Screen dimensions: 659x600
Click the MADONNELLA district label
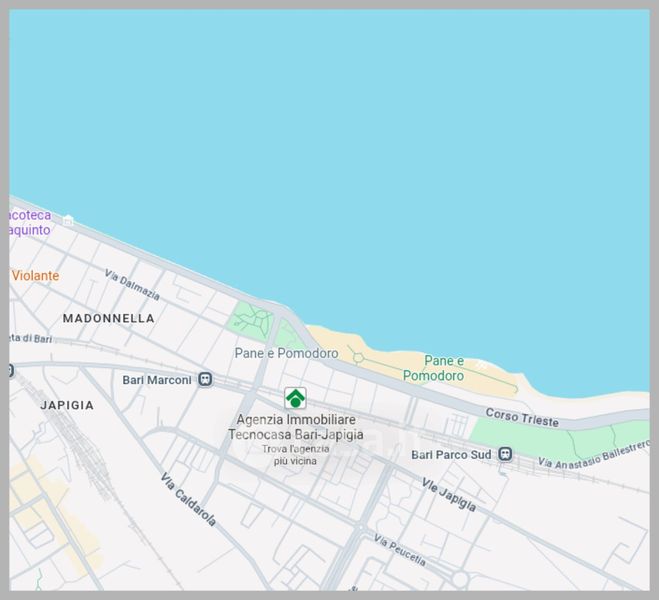click(108, 318)
